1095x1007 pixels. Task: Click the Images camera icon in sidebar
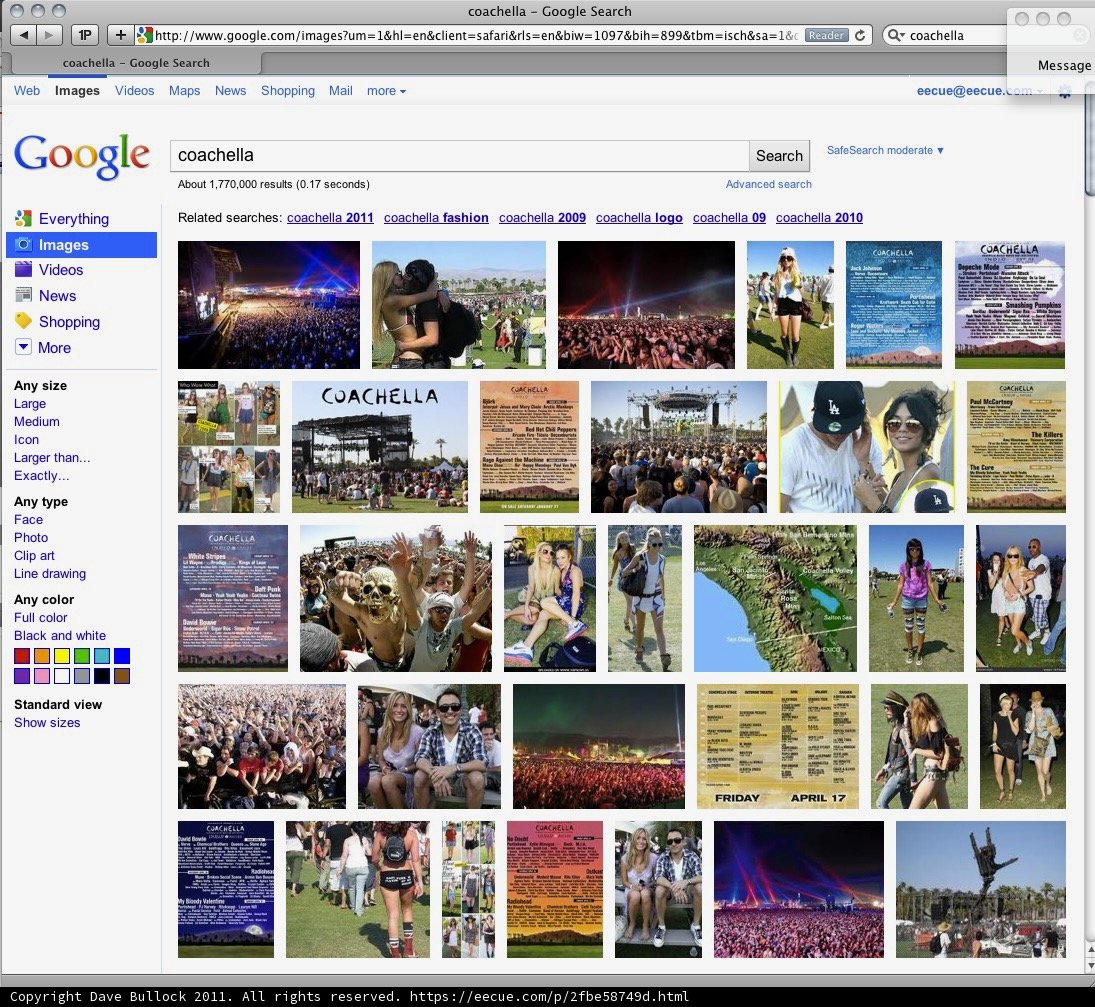(x=24, y=244)
